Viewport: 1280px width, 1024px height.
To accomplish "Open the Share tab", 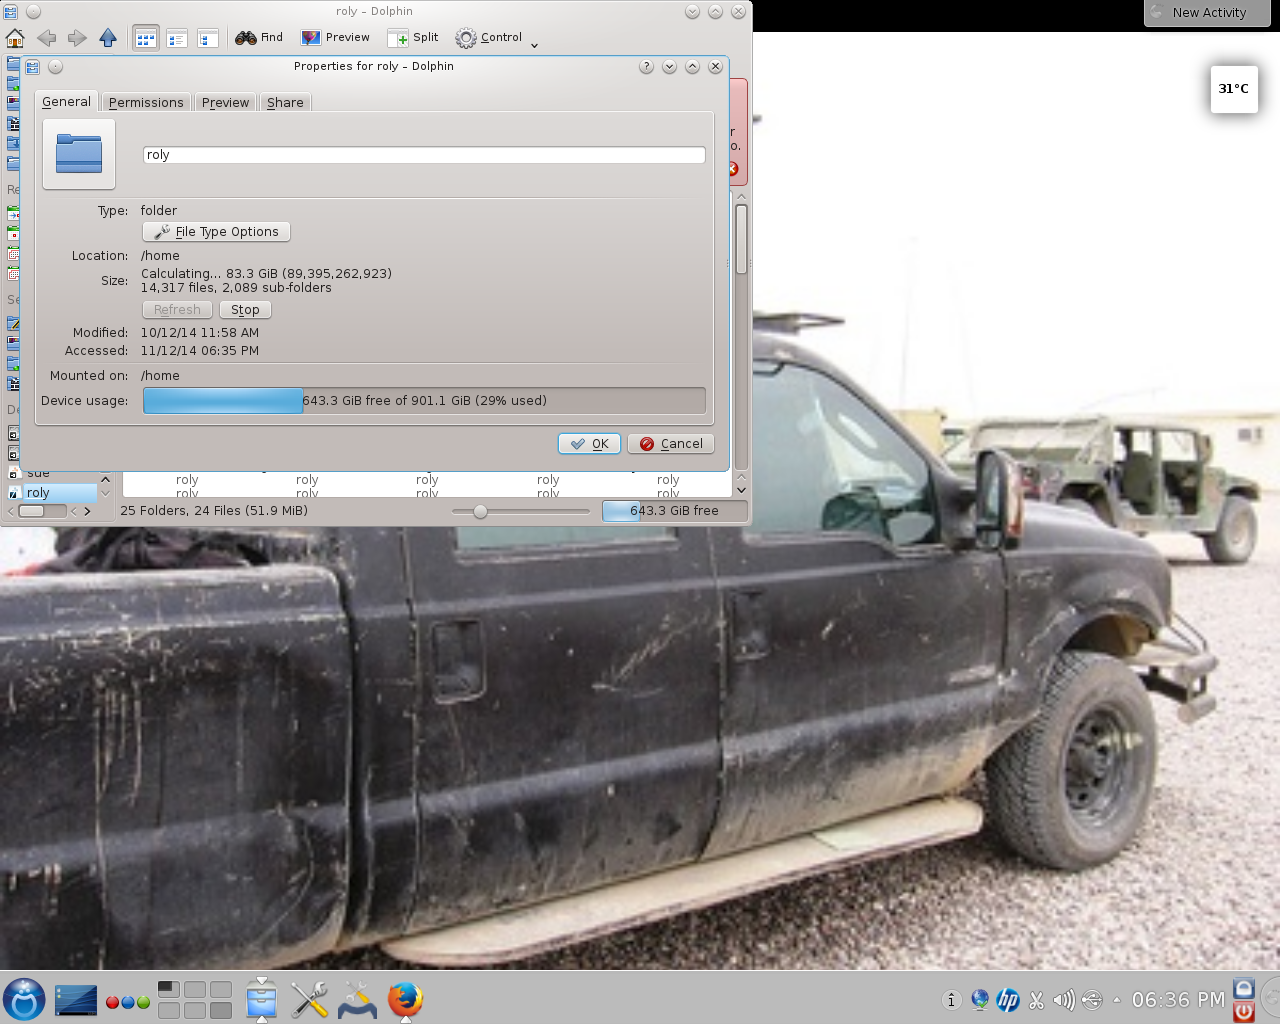I will coord(285,102).
